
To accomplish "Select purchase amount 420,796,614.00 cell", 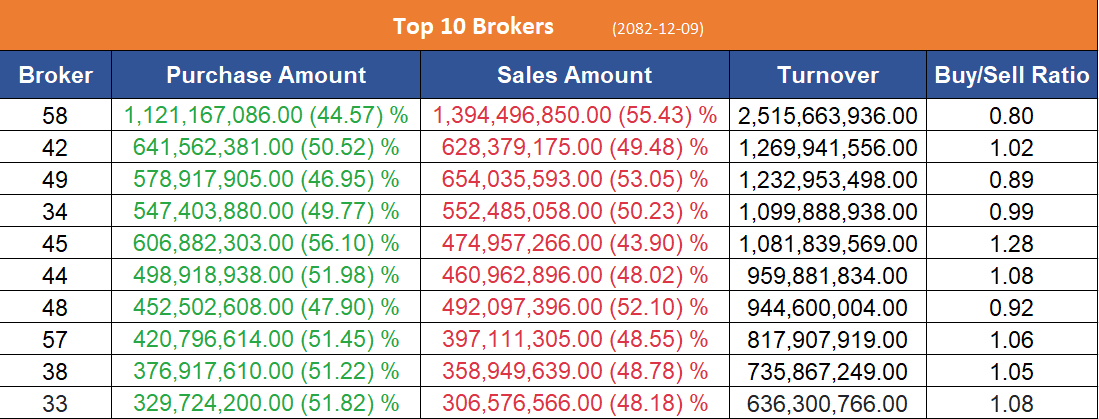I will point(266,340).
